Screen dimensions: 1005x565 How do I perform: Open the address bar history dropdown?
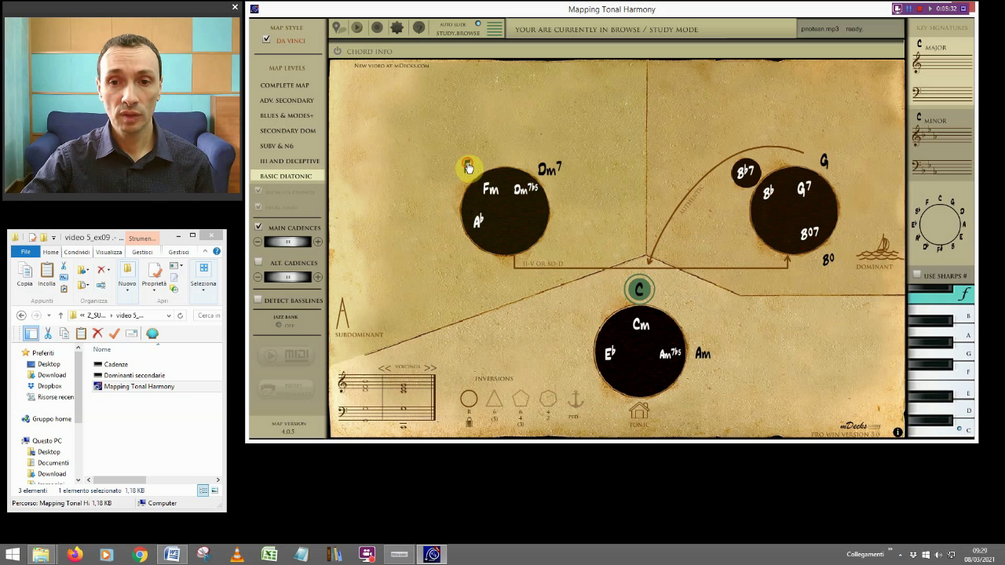click(x=169, y=315)
